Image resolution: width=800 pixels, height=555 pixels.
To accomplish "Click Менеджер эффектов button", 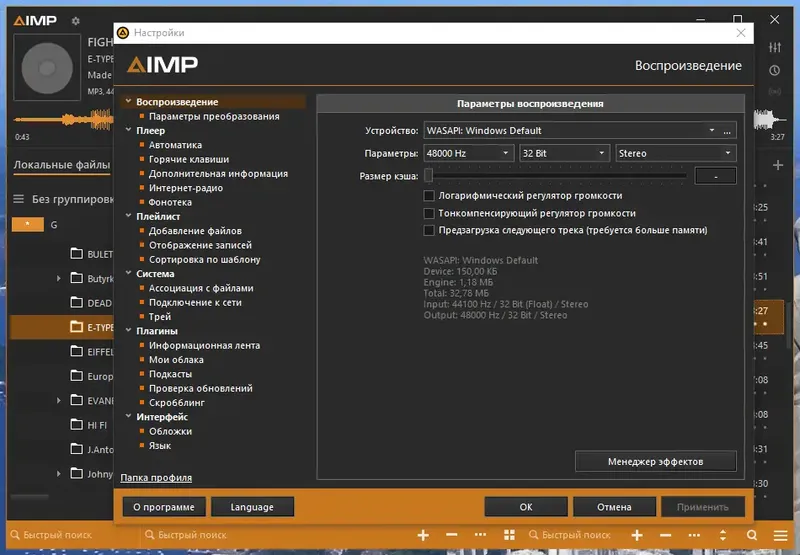I will pos(656,462).
